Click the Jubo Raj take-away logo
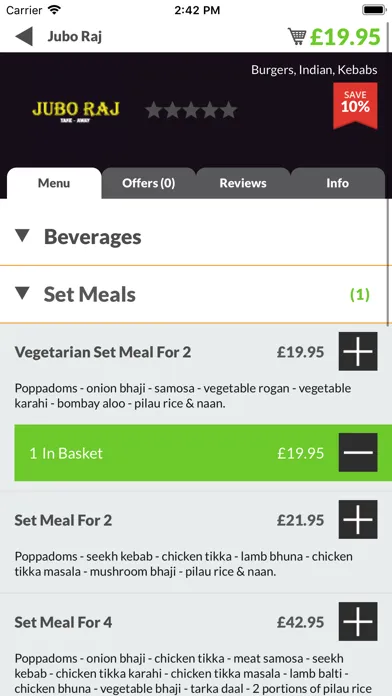Viewport: 392px width, 696px height. [75, 111]
